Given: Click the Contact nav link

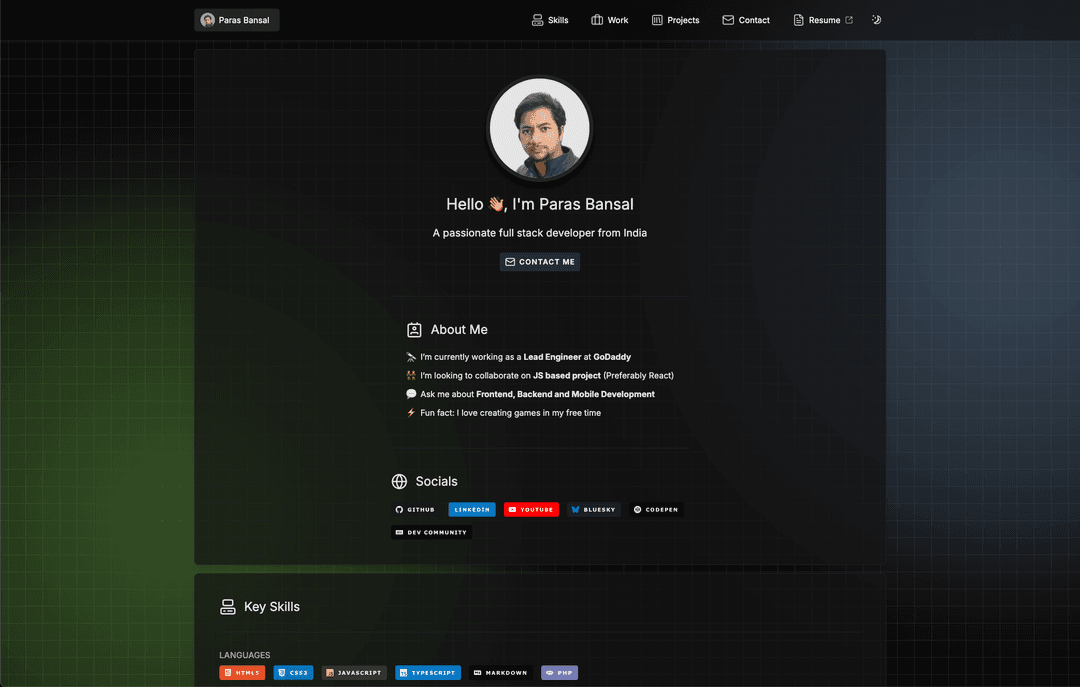Looking at the screenshot, I should [746, 20].
